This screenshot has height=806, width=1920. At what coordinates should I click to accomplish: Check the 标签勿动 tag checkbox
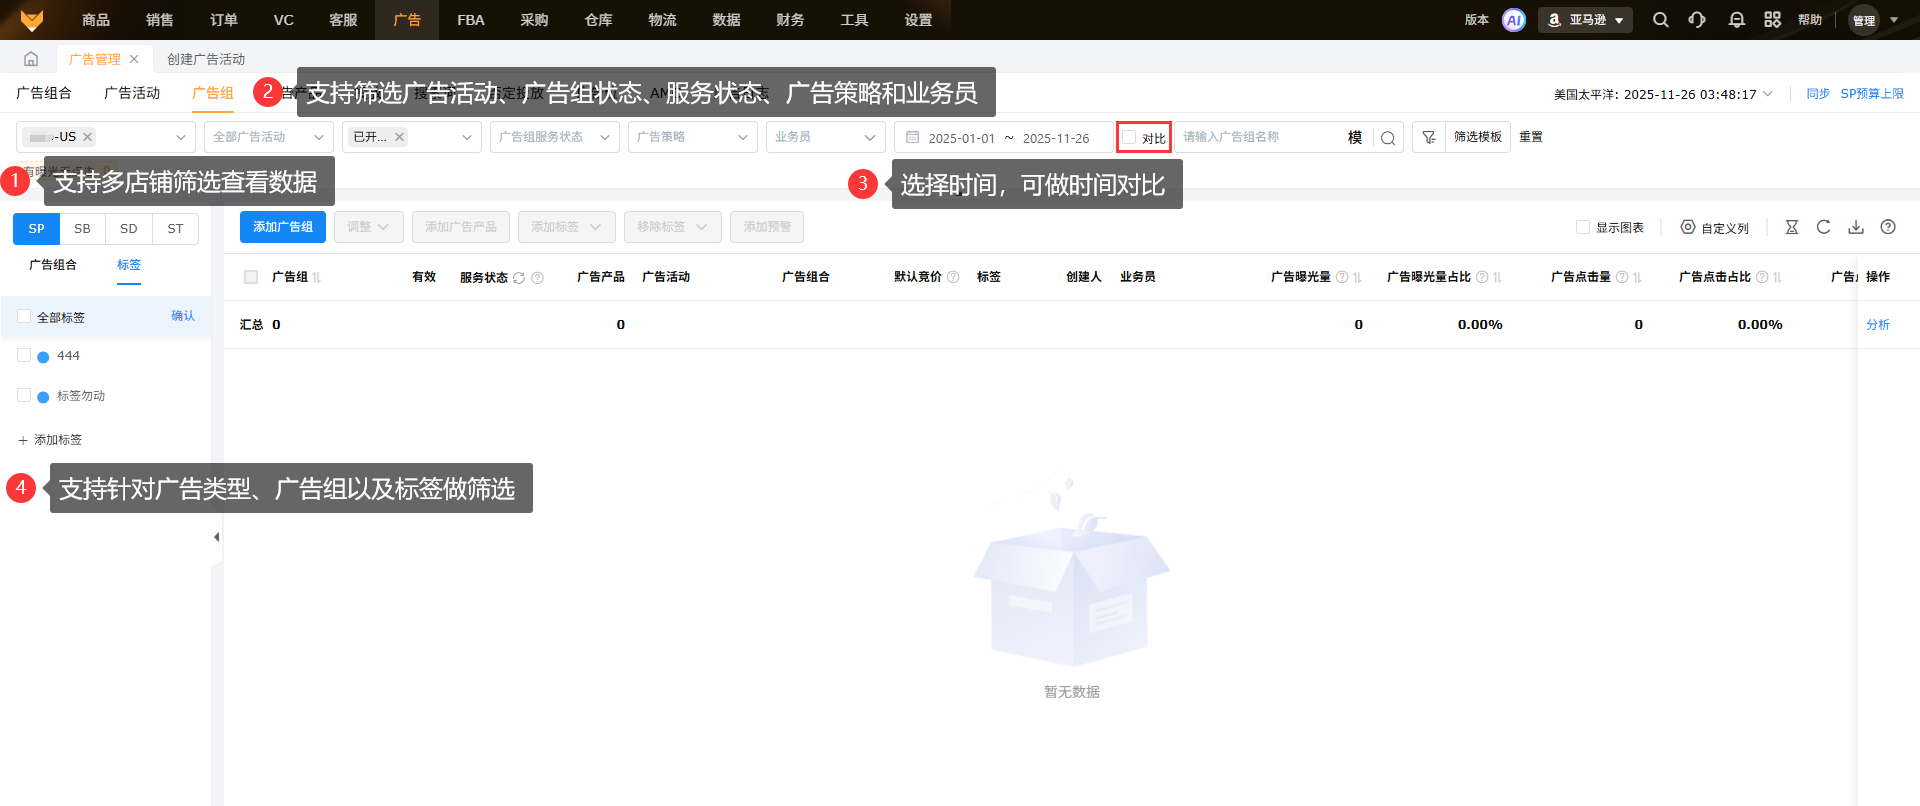tap(24, 395)
